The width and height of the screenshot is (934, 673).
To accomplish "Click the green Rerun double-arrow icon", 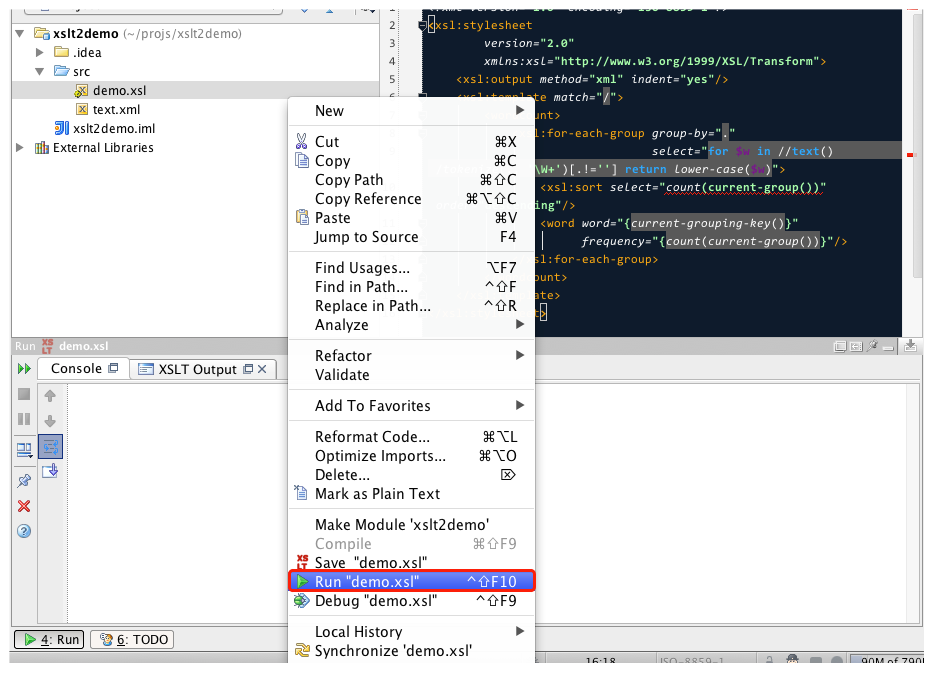I will 24,369.
